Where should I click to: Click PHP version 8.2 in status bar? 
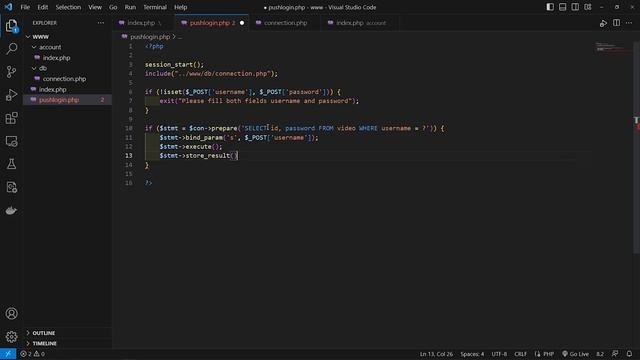coord(600,354)
